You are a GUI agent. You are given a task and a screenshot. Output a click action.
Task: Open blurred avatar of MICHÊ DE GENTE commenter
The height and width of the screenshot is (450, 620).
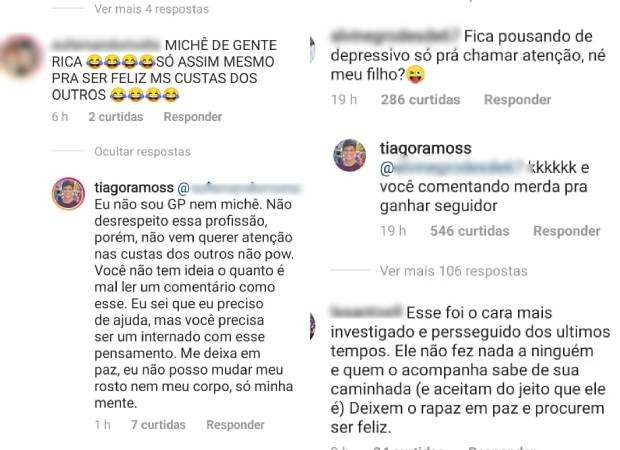pyautogui.click(x=21, y=56)
